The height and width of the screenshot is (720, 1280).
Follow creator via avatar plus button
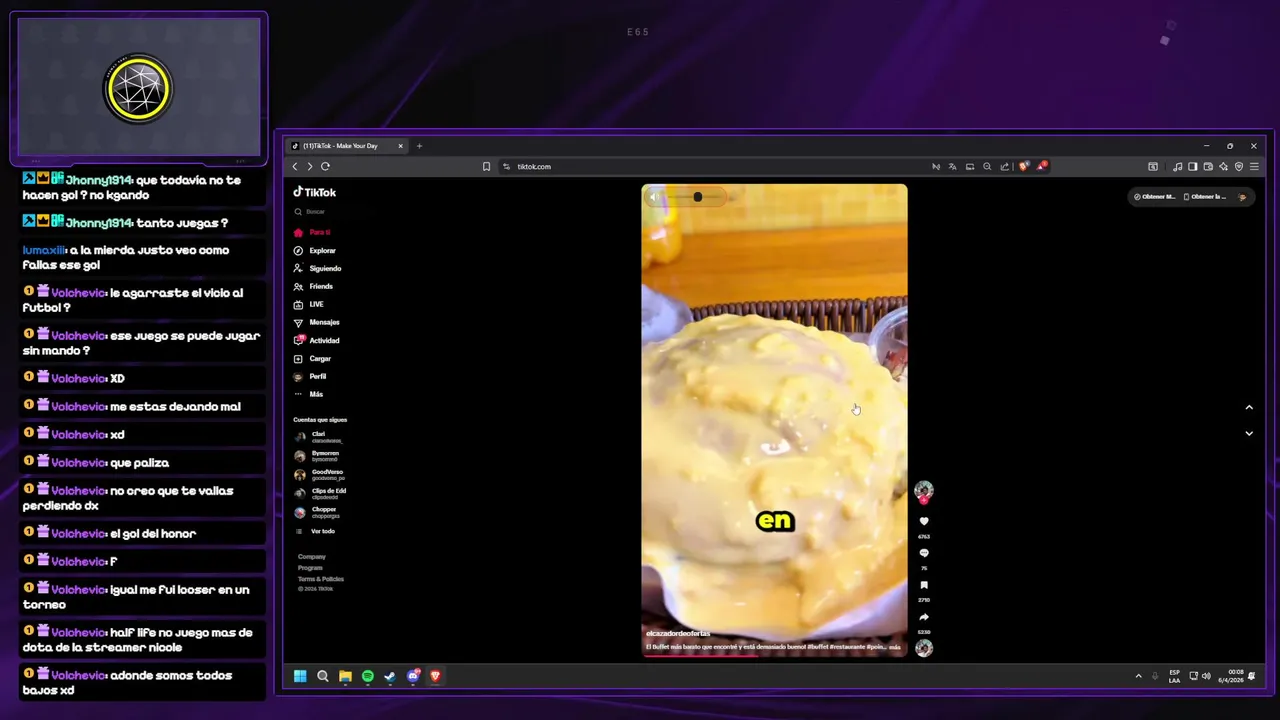[924, 499]
